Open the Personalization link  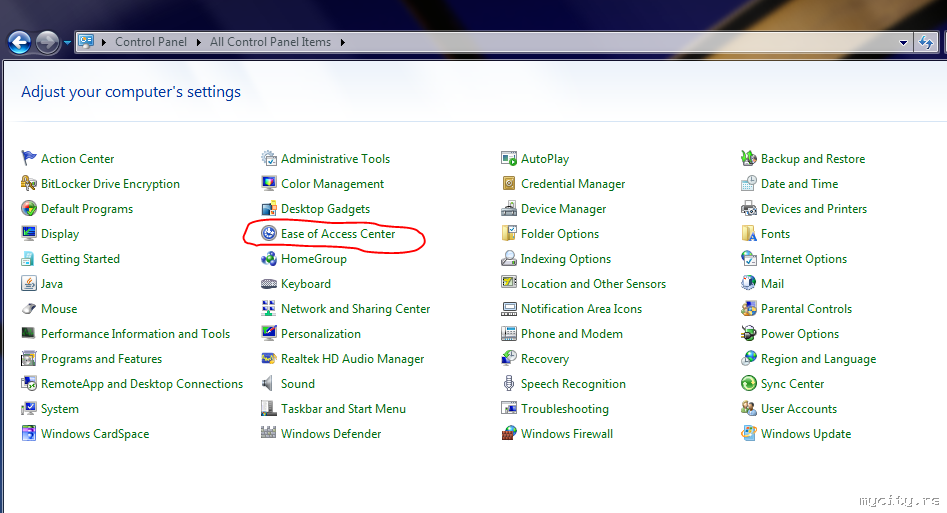pyautogui.click(x=321, y=334)
